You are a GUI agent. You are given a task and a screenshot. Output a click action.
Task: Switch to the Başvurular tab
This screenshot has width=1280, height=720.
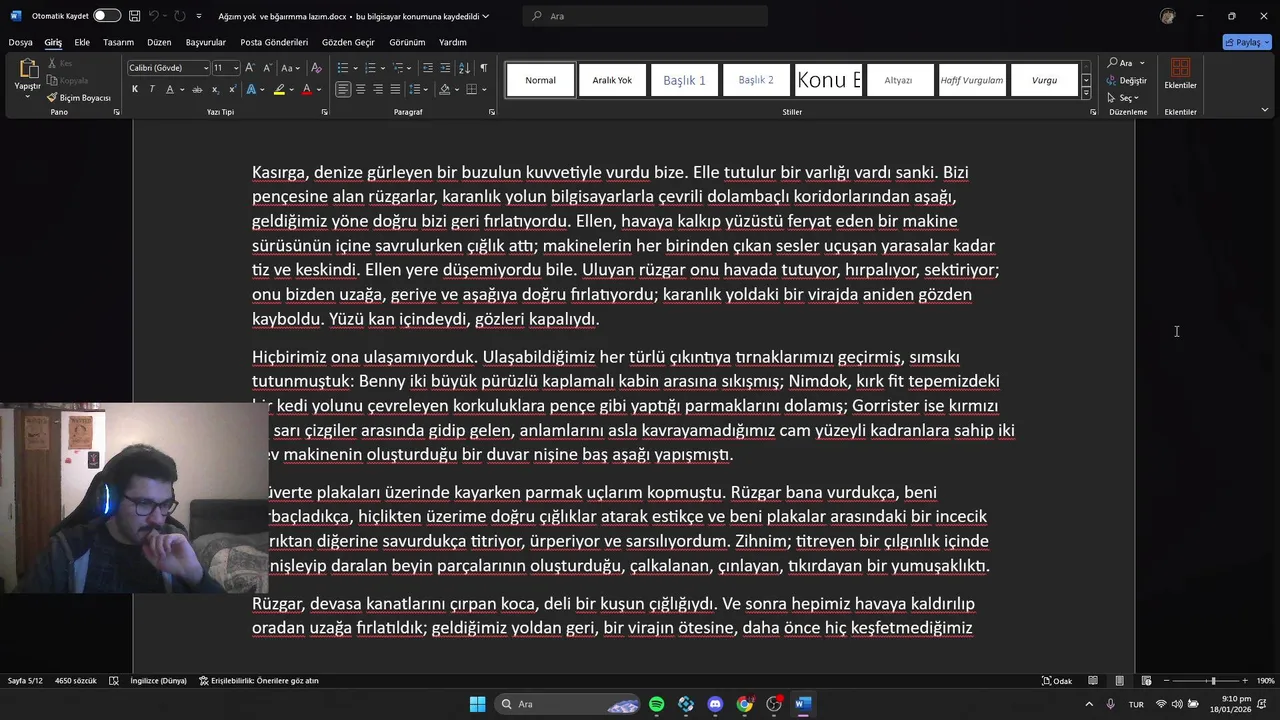[x=206, y=42]
